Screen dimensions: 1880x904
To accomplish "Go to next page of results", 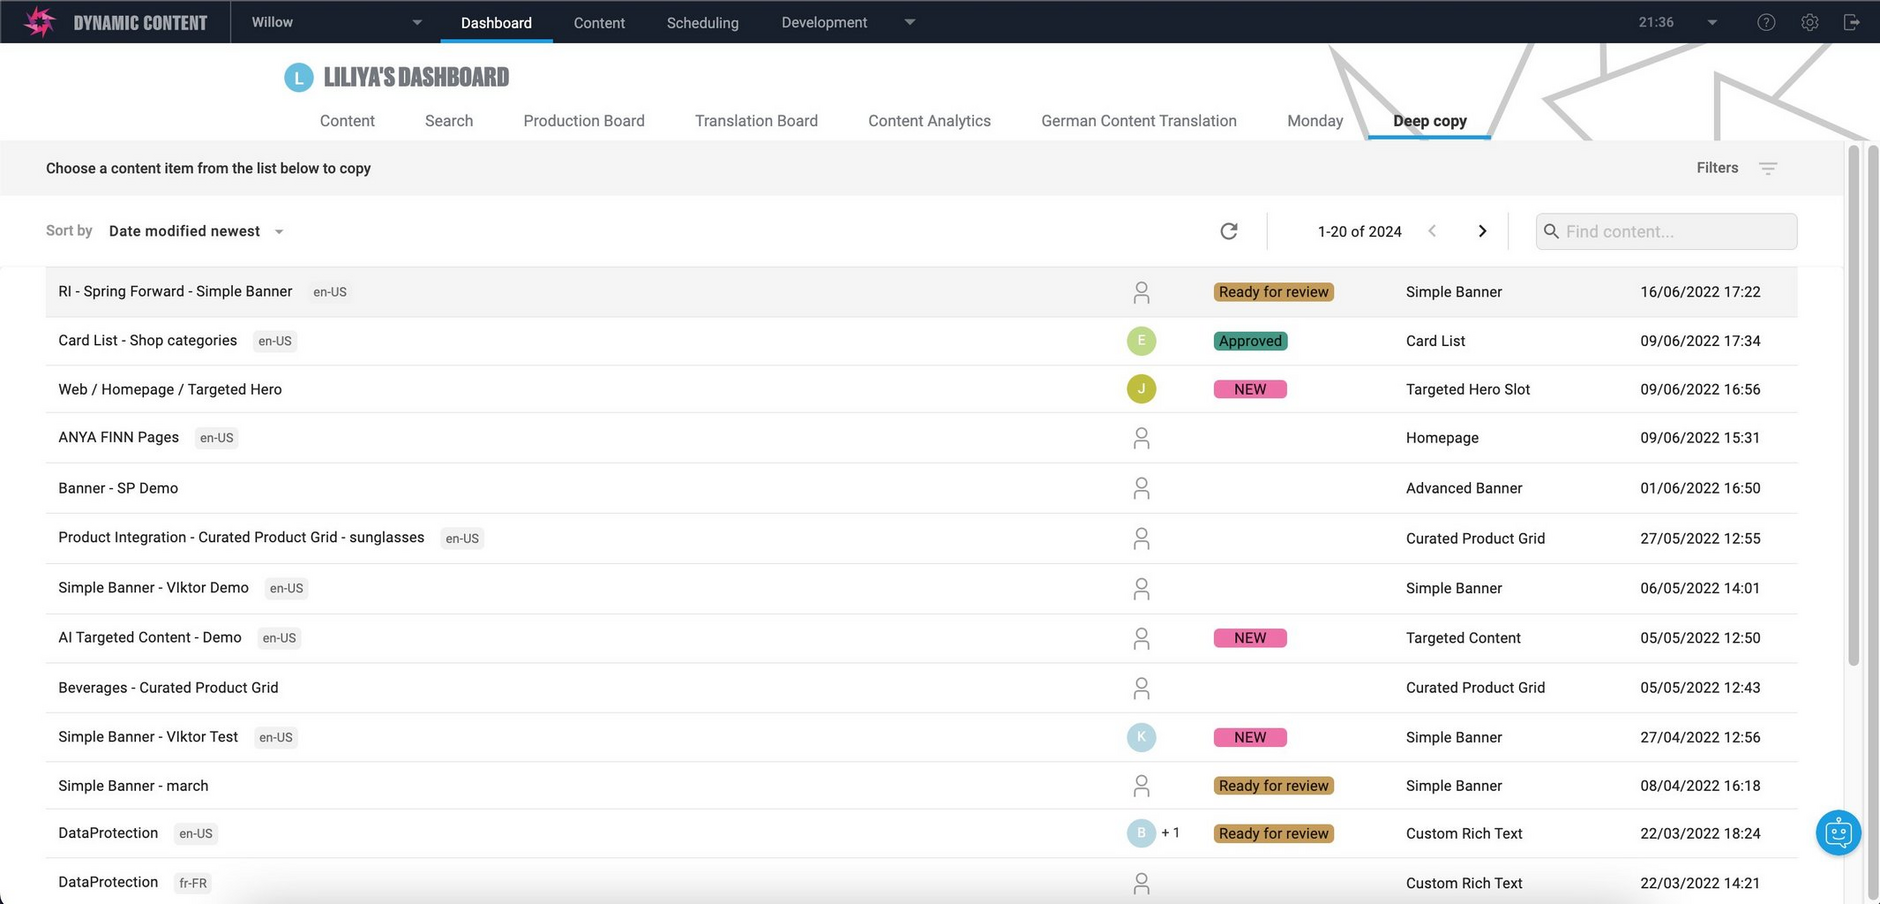I will coord(1482,231).
